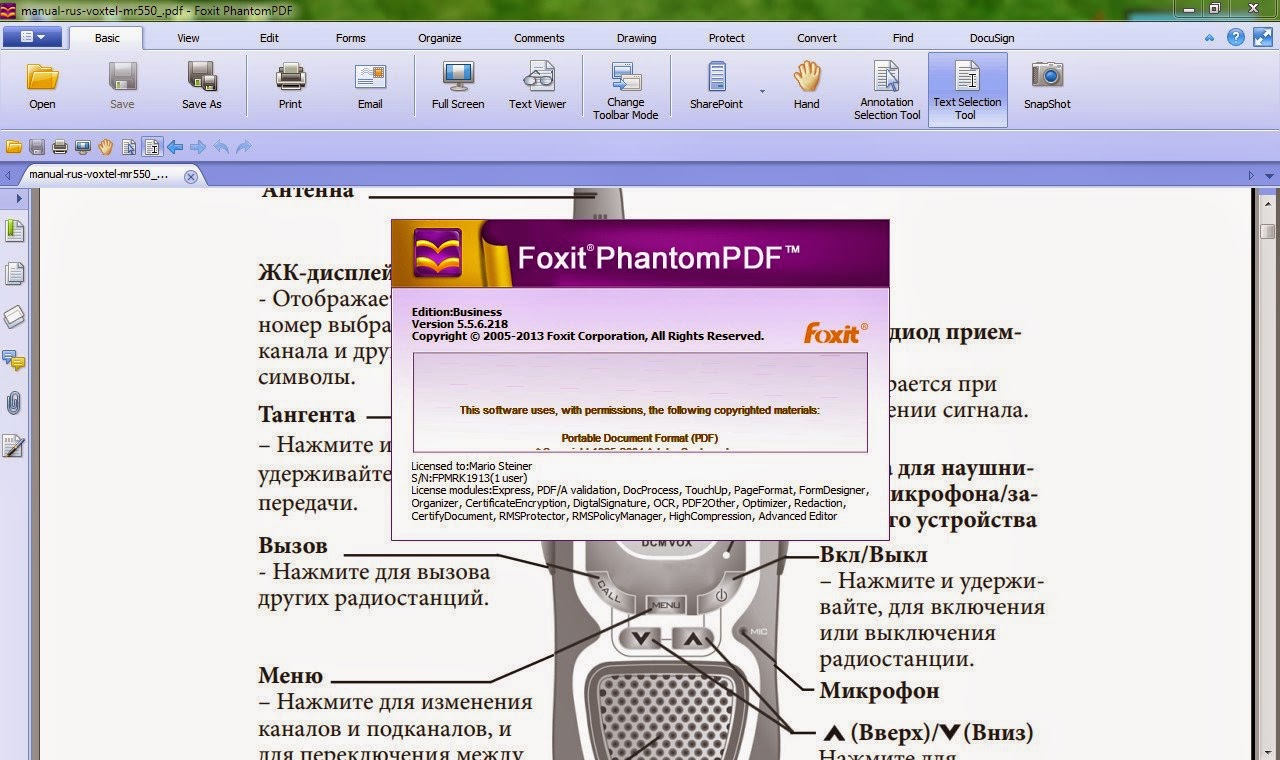Select the Hand tool in the ribbon

point(806,85)
